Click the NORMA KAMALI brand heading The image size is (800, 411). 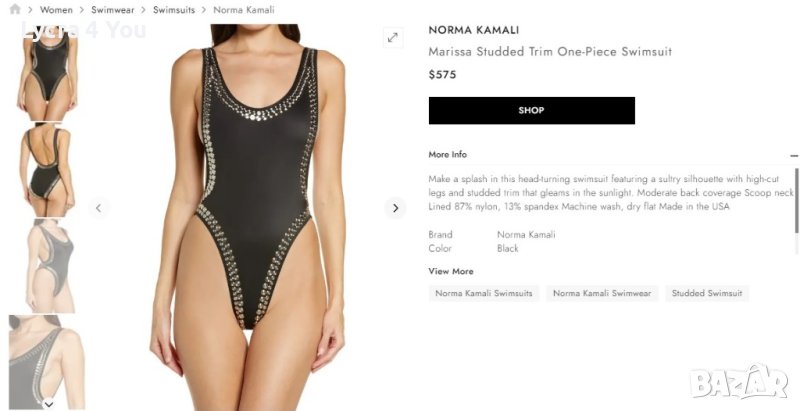(x=473, y=30)
